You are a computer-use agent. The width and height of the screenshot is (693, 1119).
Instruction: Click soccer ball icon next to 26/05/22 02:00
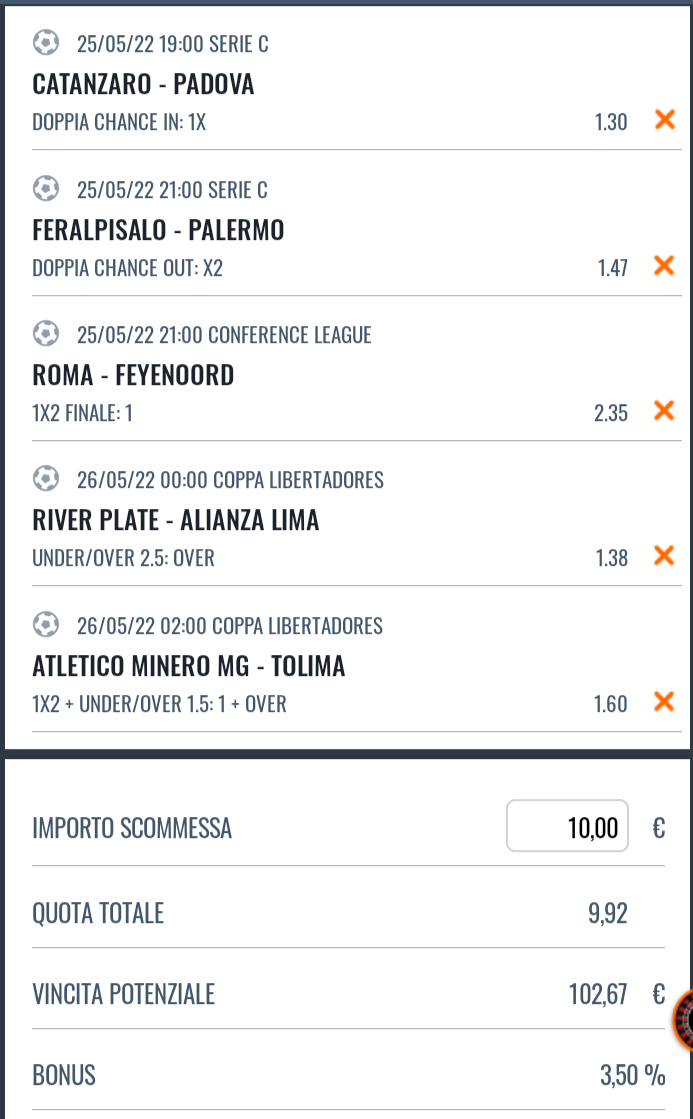click(x=46, y=625)
